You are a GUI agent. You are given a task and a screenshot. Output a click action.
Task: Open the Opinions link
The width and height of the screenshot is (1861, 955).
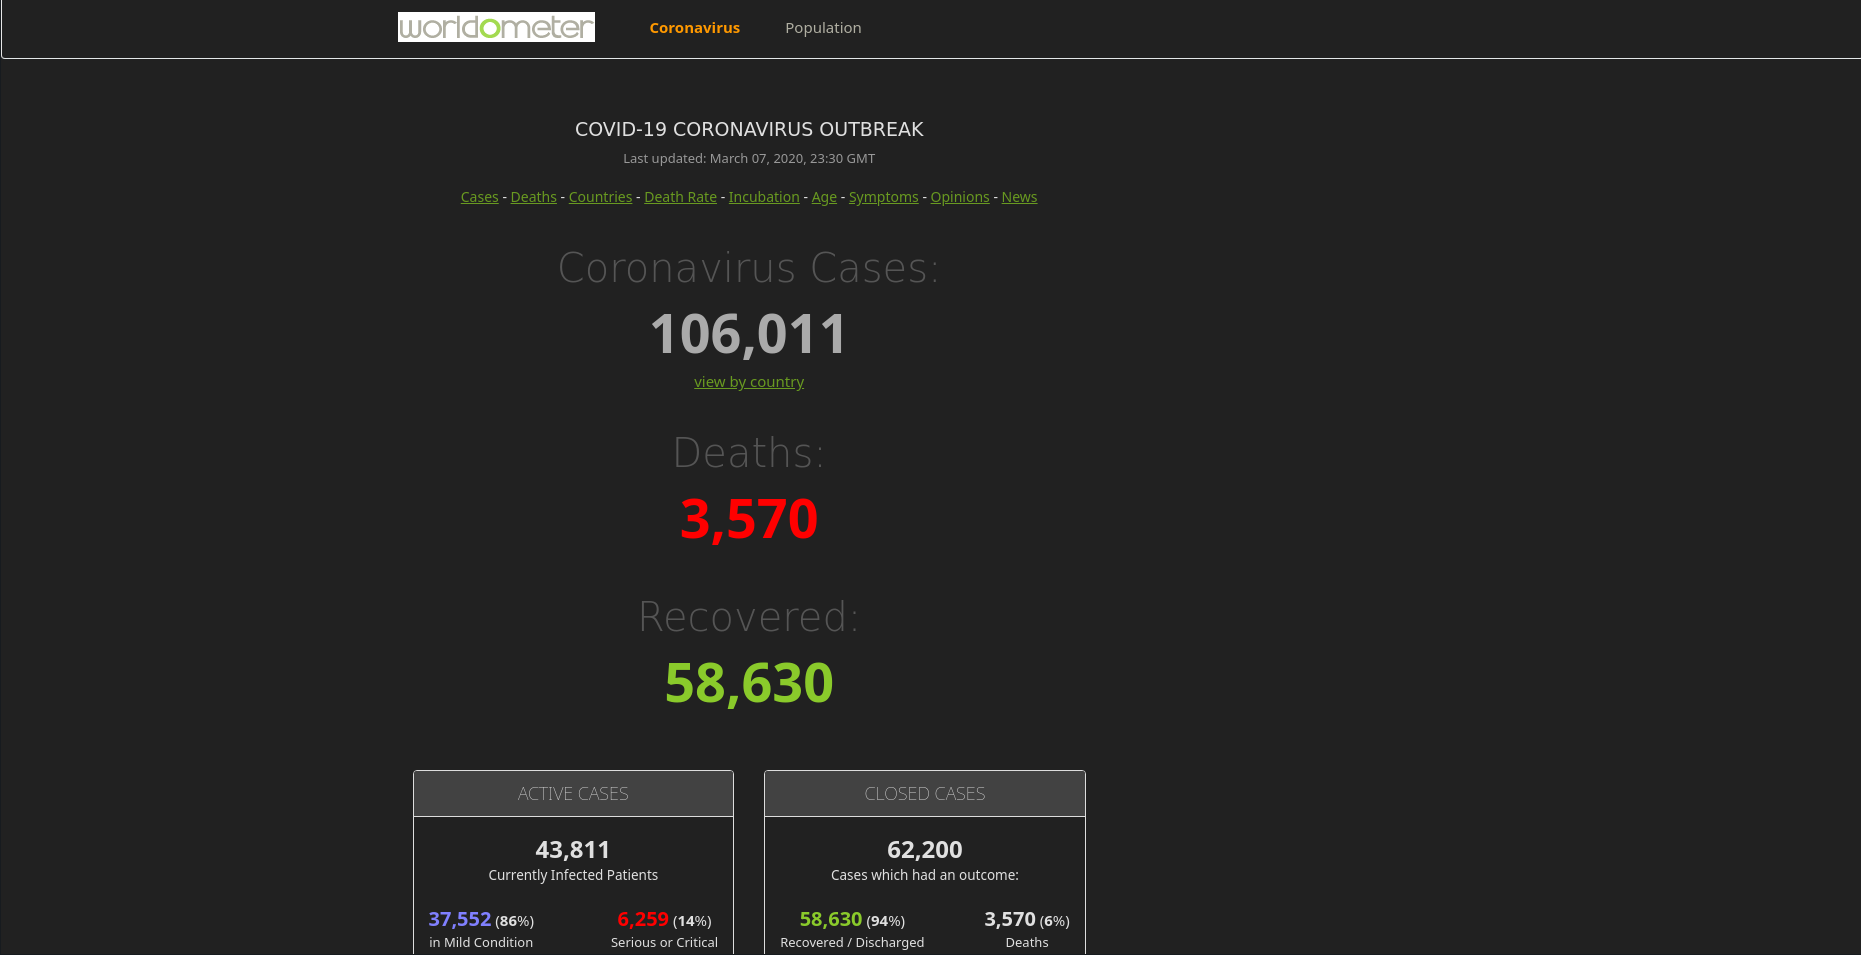[960, 197]
